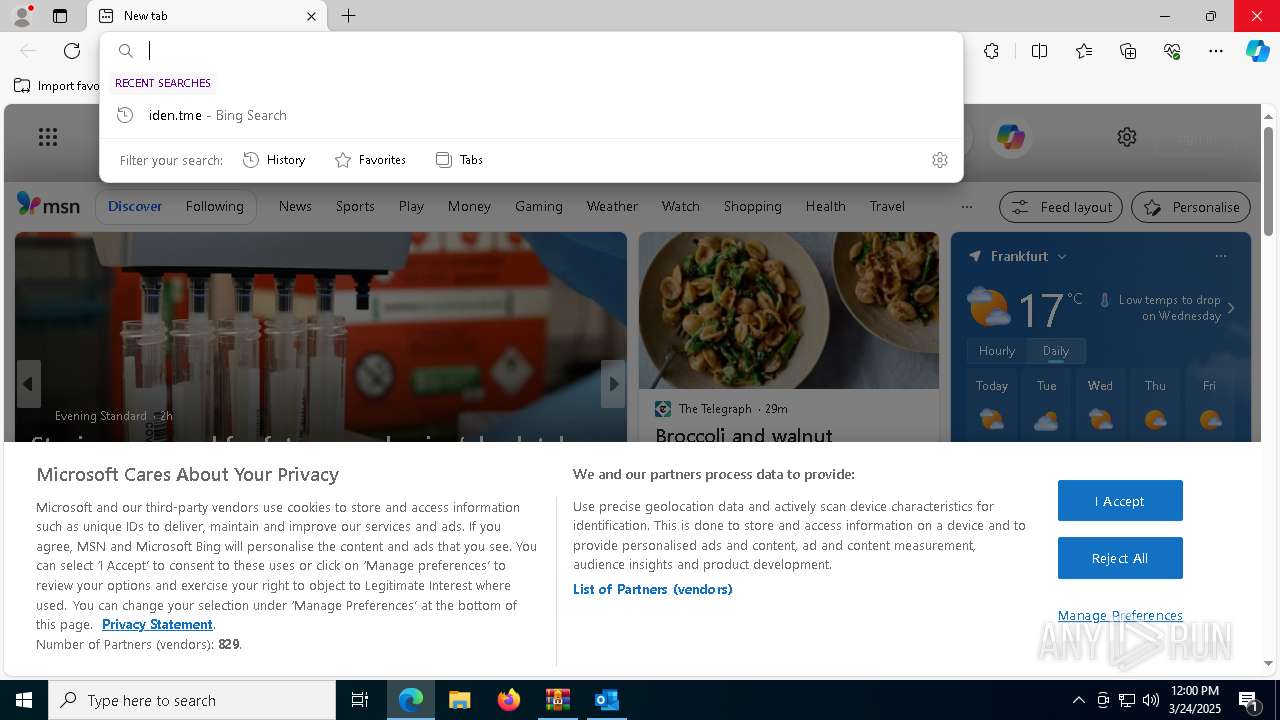
Task: Open Manage Preferences link
Action: [x=1120, y=615]
